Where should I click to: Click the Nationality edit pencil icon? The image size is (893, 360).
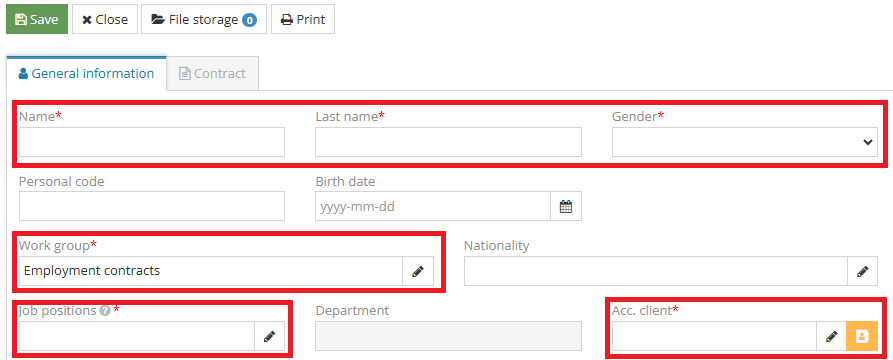(862, 271)
